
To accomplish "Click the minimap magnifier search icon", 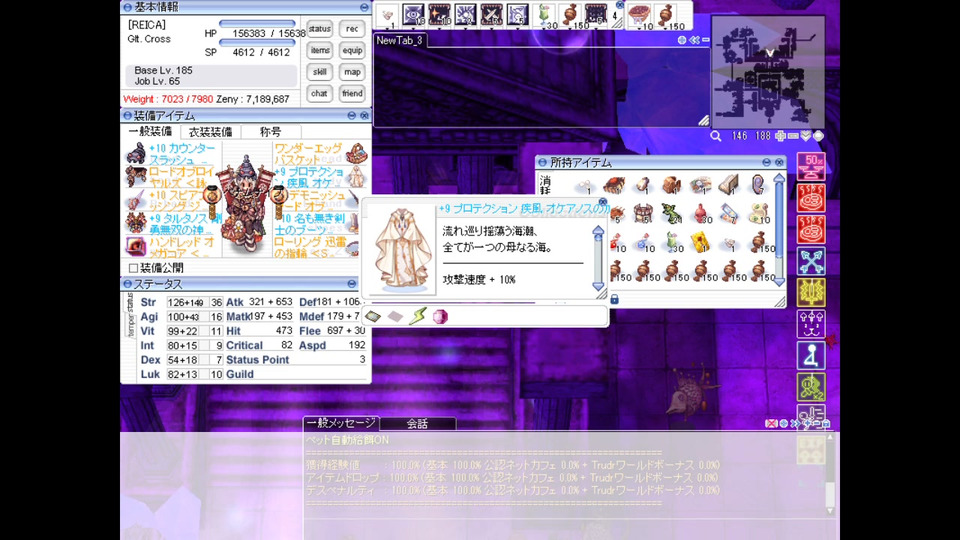I will pos(715,136).
